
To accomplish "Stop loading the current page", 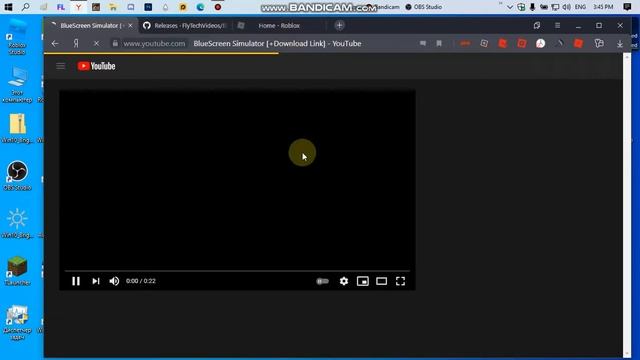I will 96,44.
